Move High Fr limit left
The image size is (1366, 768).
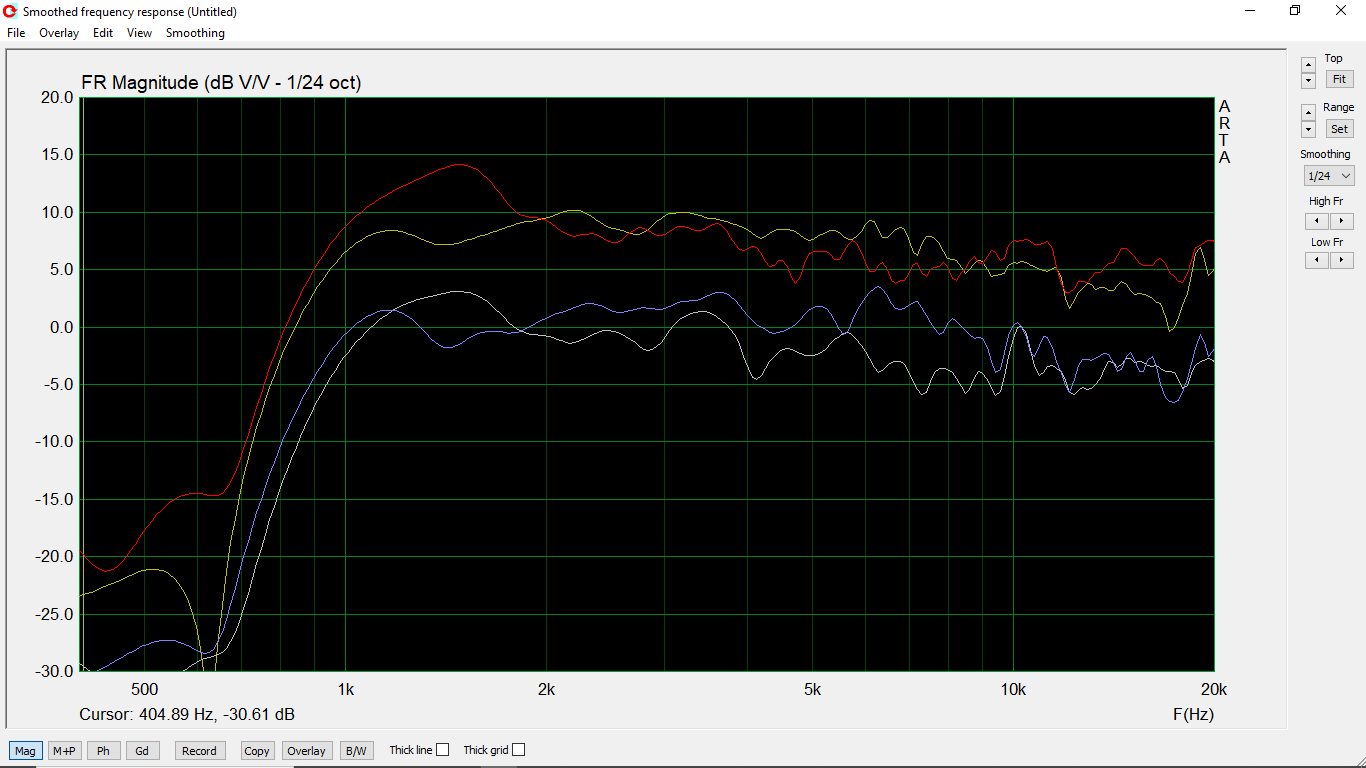point(1317,221)
